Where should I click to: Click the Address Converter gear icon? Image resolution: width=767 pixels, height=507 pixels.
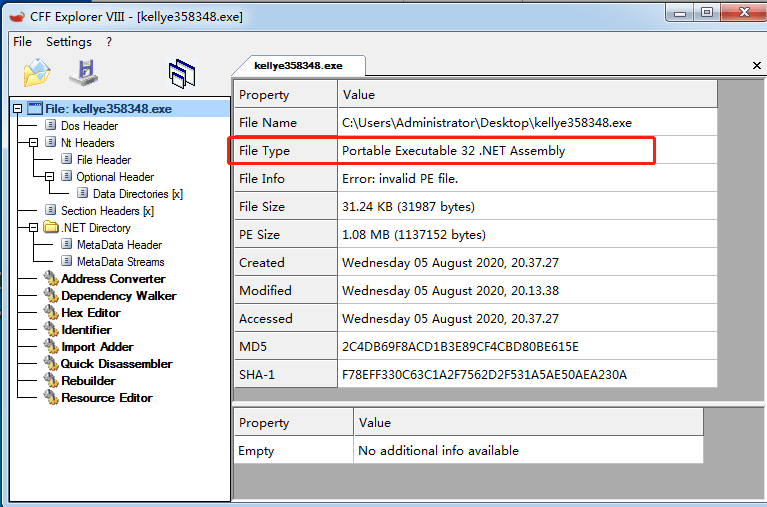(x=51, y=278)
